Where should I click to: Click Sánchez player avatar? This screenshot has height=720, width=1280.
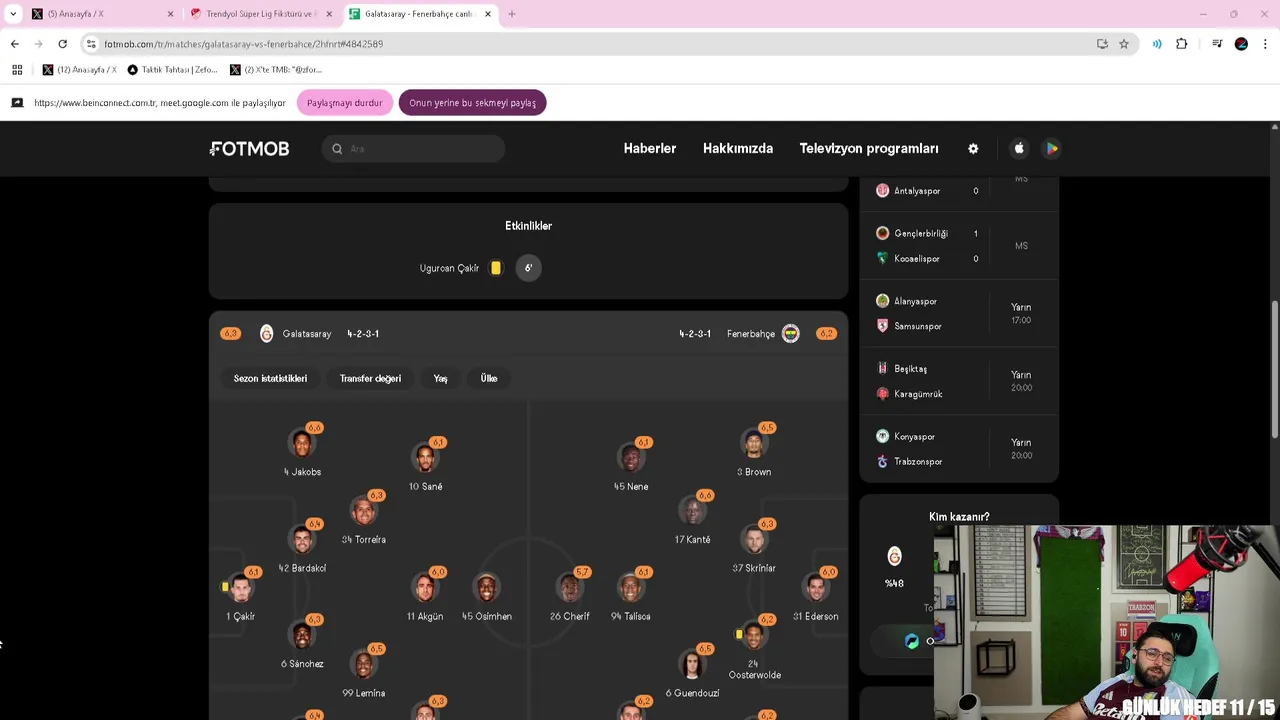[x=302, y=635]
